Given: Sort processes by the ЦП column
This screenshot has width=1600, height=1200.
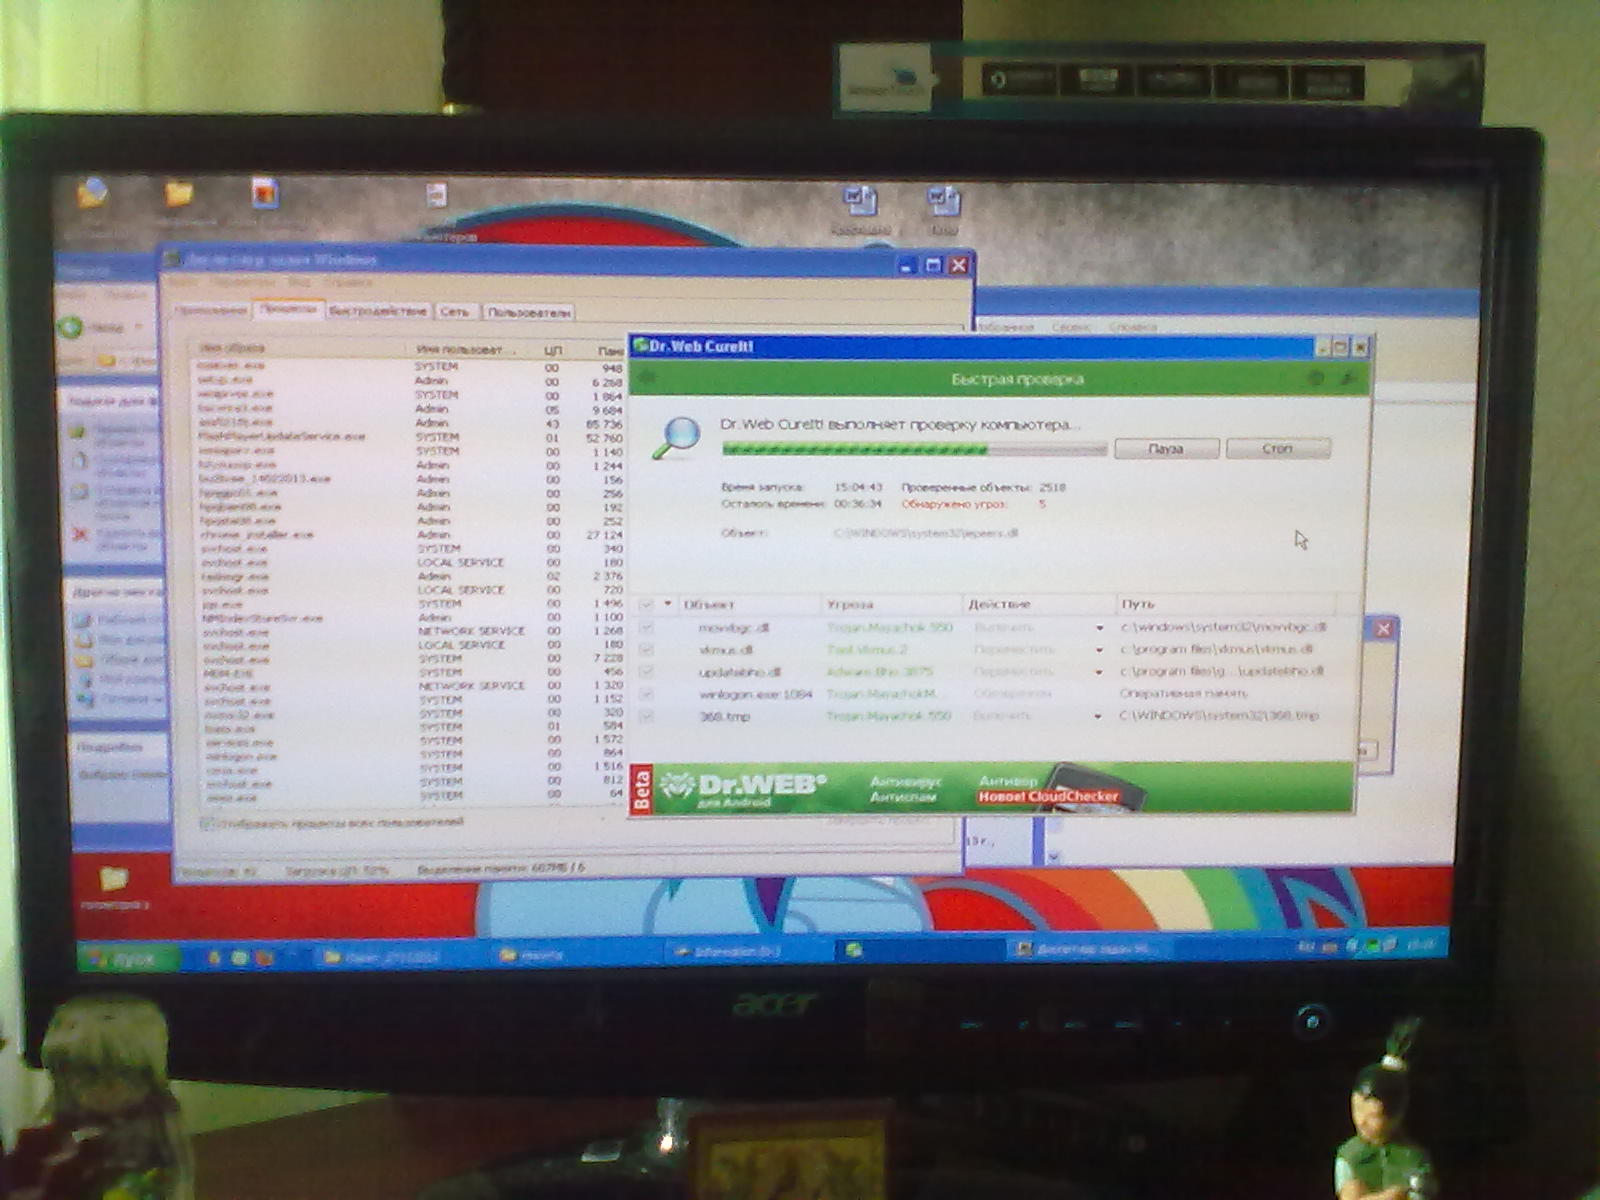Looking at the screenshot, I should coord(553,350).
